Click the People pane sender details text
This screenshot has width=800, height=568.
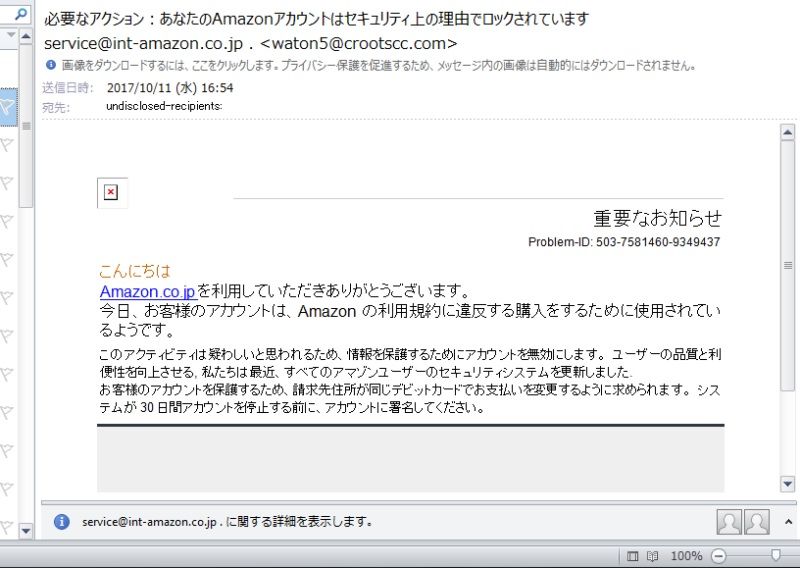point(227,522)
